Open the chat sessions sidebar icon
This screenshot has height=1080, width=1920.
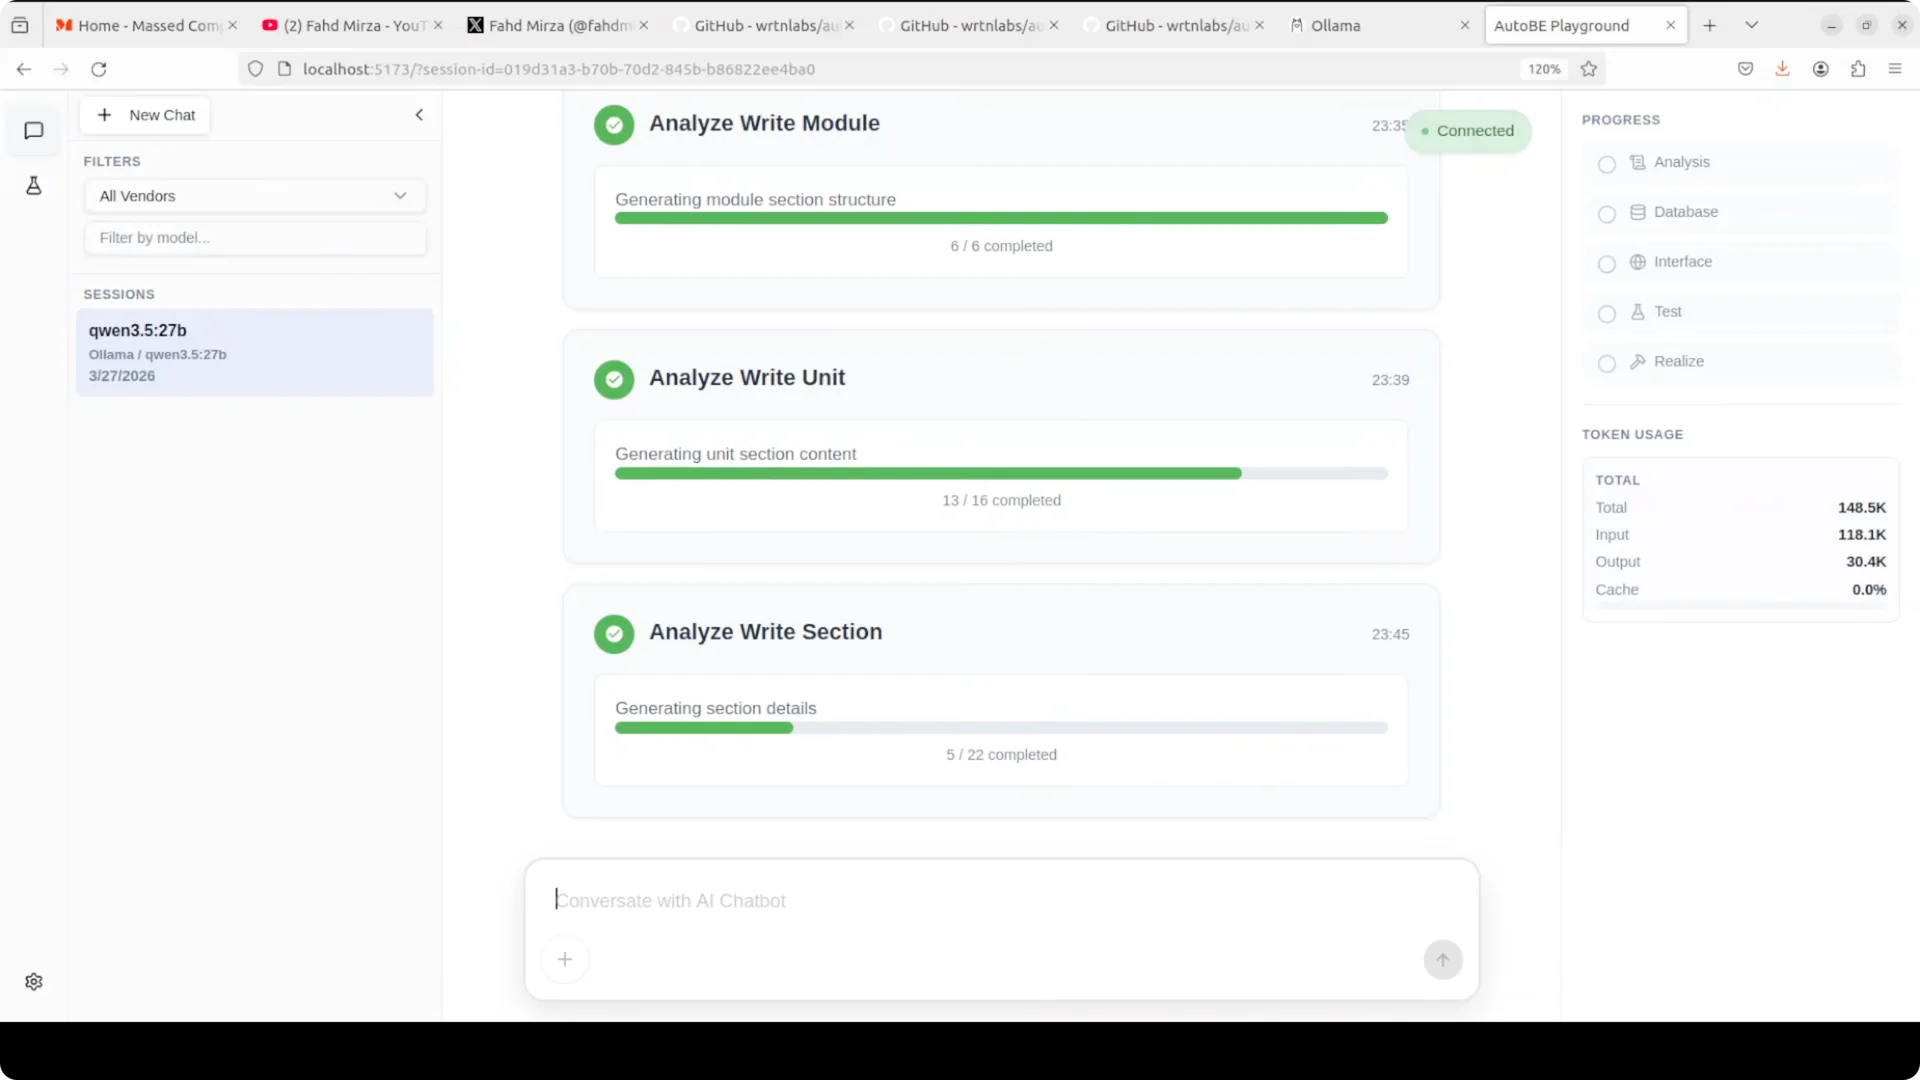click(34, 131)
